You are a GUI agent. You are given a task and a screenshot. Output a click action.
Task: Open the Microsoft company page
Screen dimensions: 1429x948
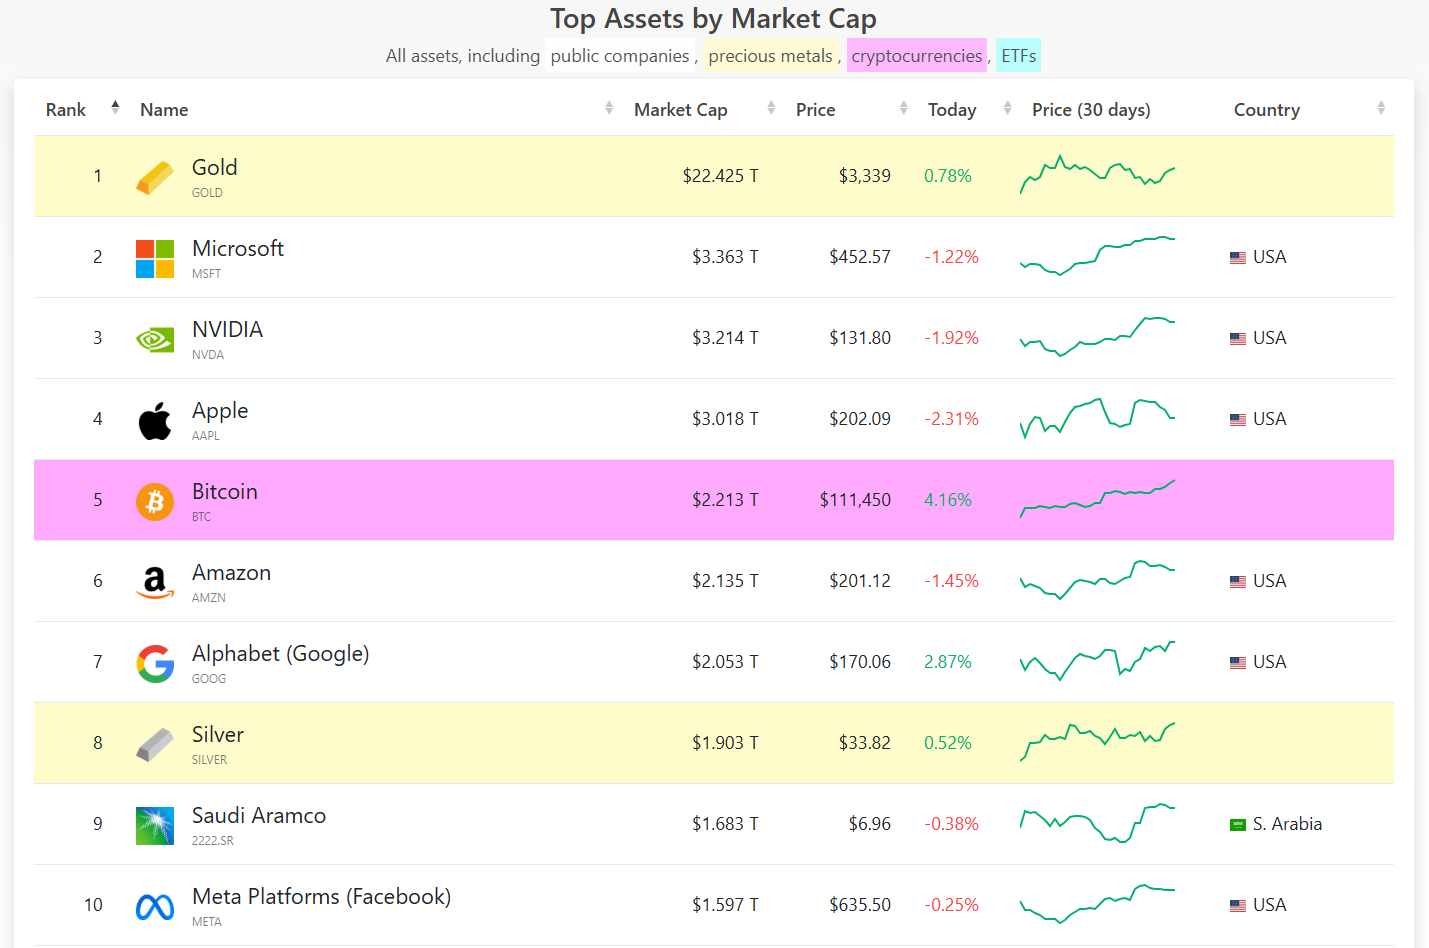(x=238, y=248)
